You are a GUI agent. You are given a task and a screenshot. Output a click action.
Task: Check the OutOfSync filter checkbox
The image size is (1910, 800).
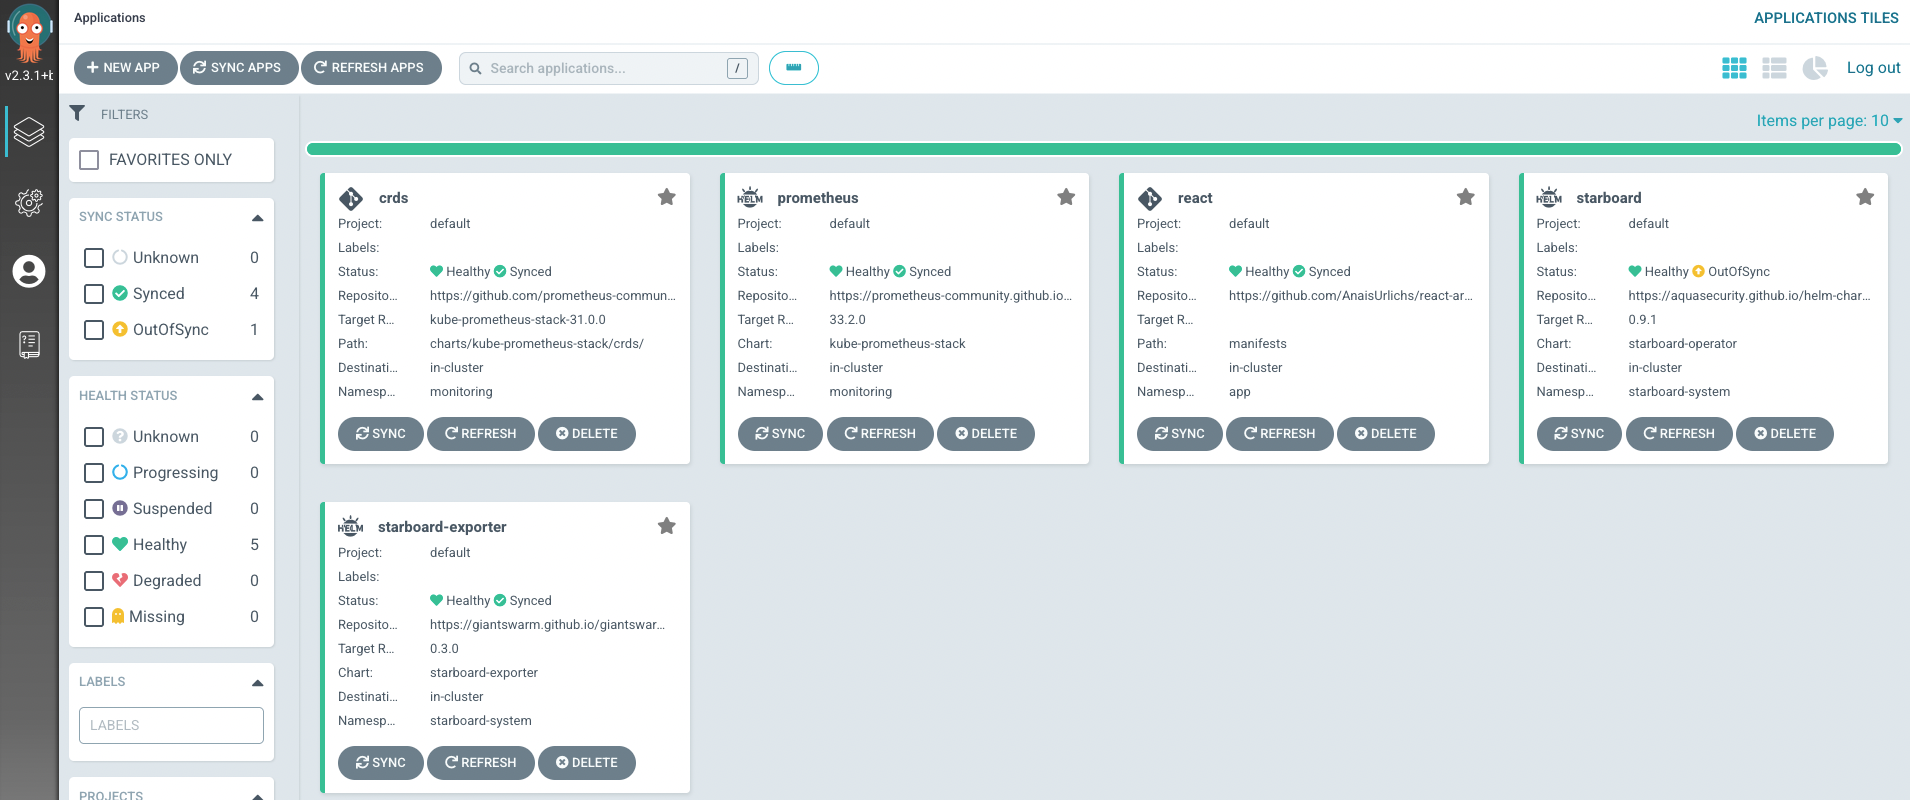click(94, 330)
